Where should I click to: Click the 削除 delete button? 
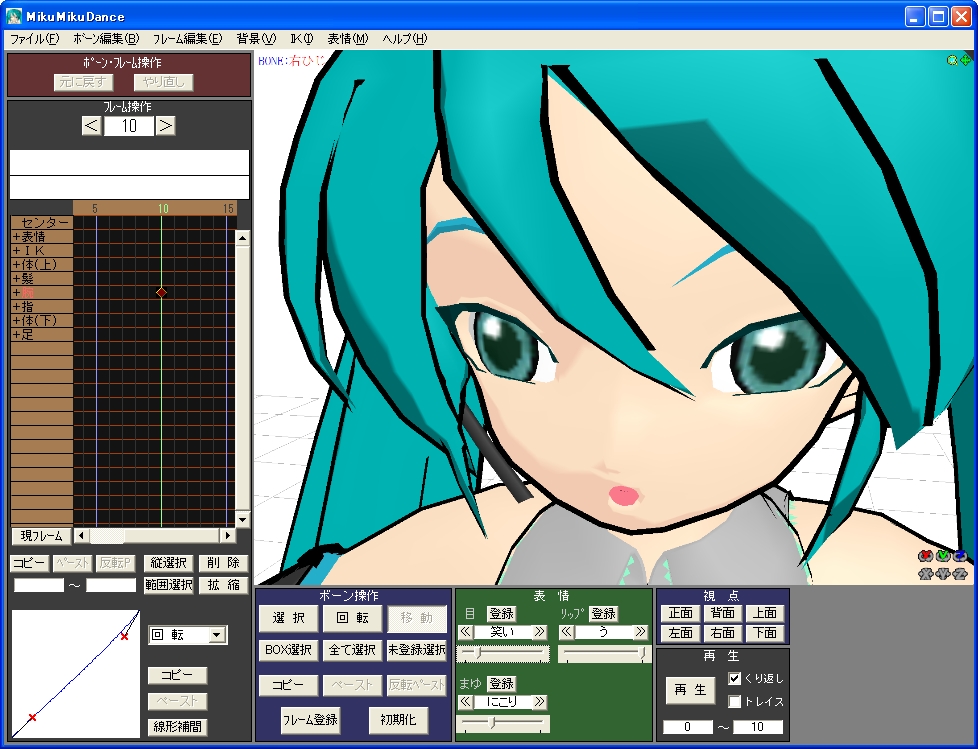pos(223,563)
